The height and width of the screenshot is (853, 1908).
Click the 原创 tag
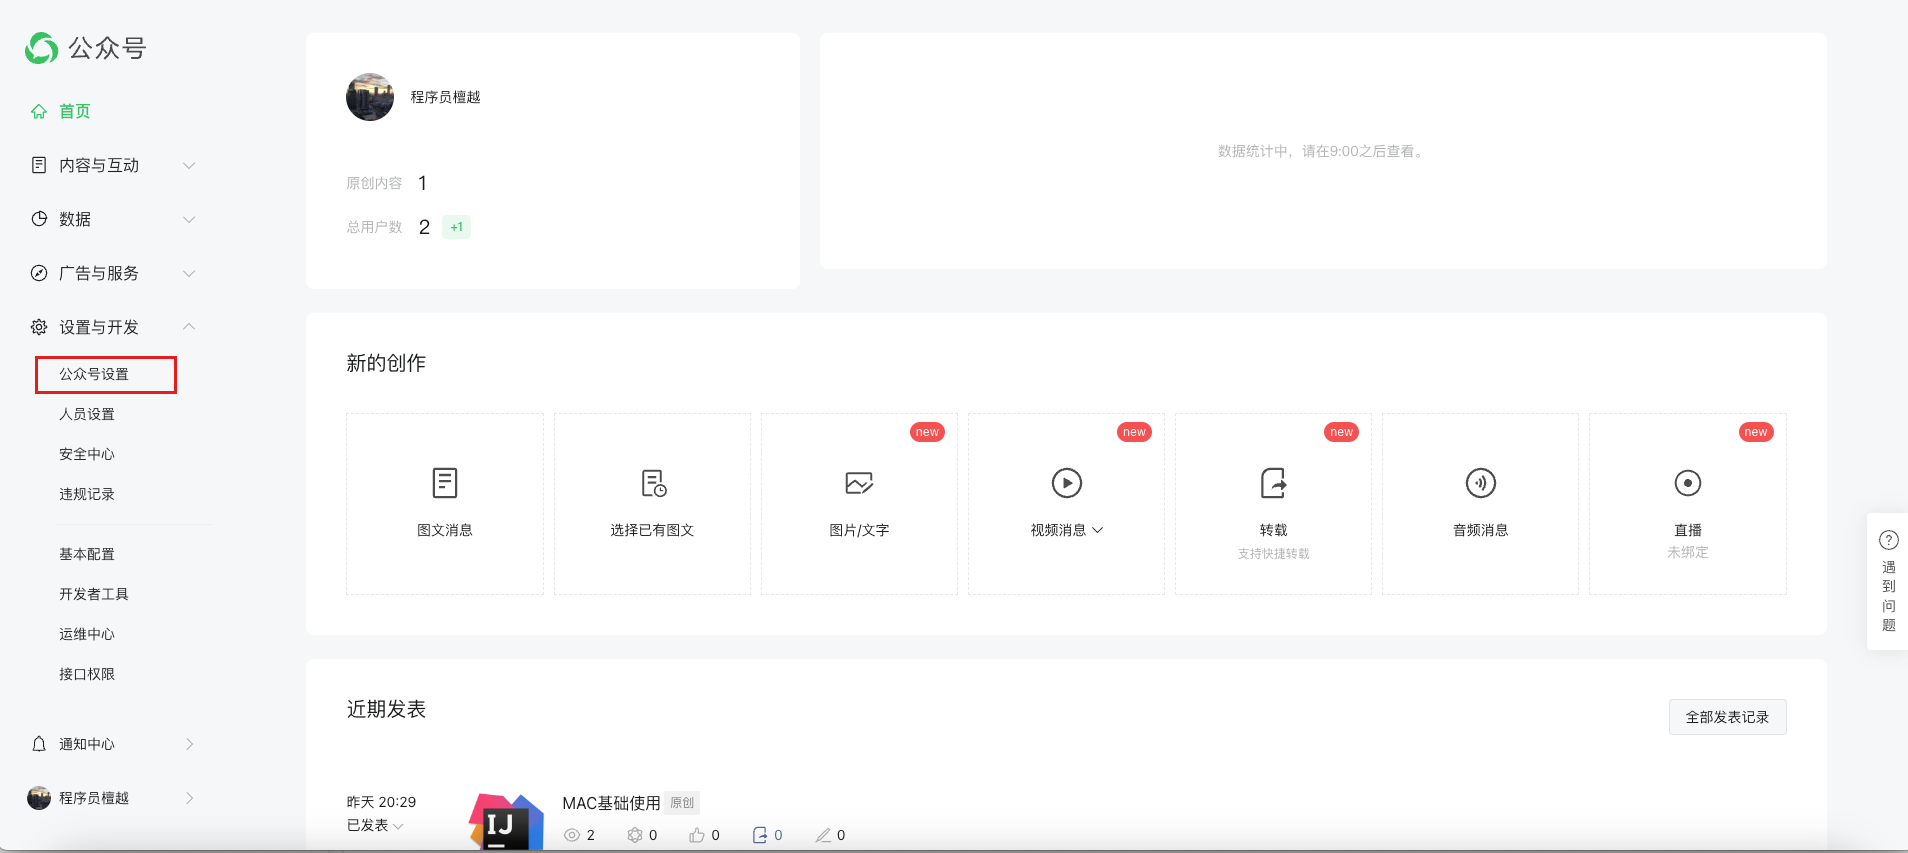pos(682,803)
